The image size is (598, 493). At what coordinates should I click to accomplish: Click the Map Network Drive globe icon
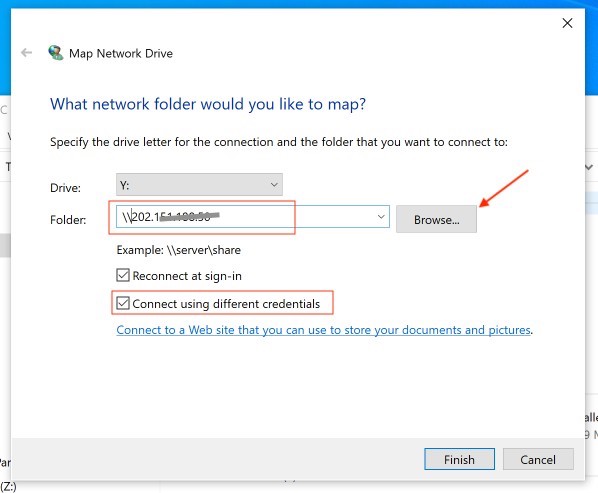pyautogui.click(x=56, y=53)
